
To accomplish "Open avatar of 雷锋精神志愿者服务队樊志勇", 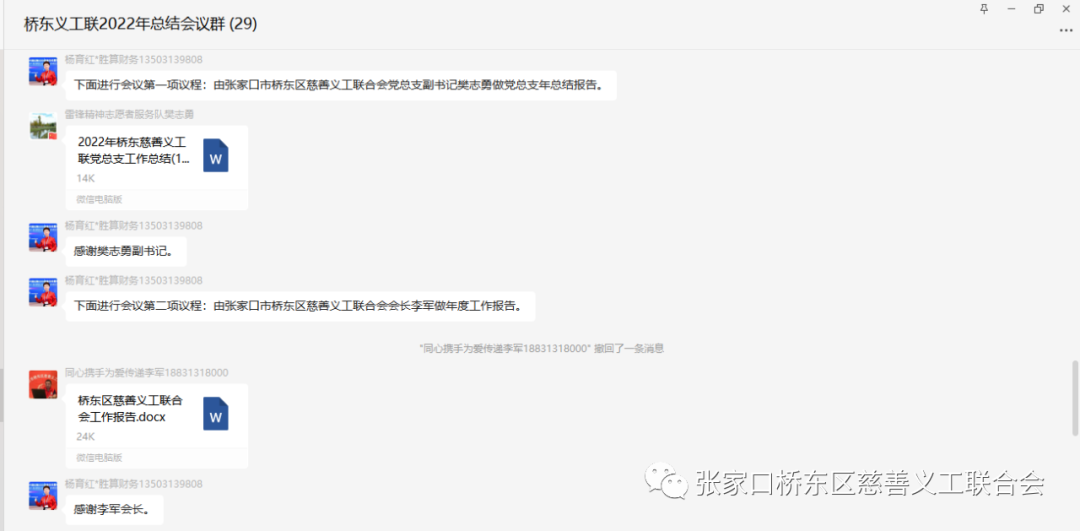I will (x=43, y=126).
